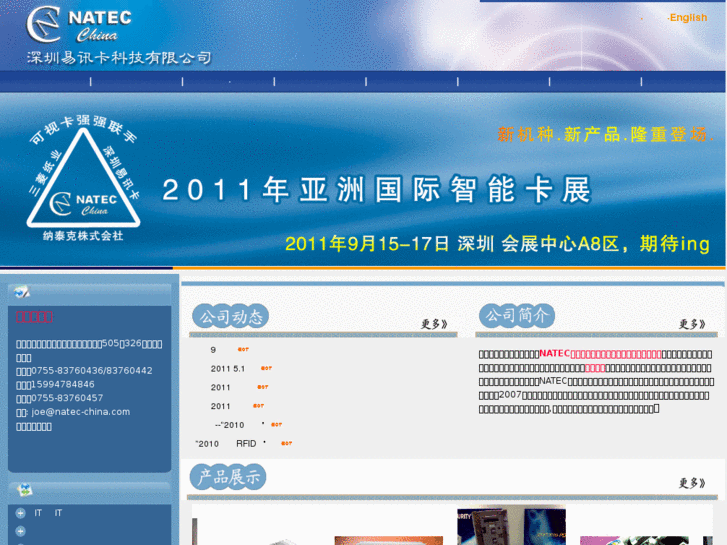
Task: Select the fax number 0755-83760457
Action: point(67,398)
